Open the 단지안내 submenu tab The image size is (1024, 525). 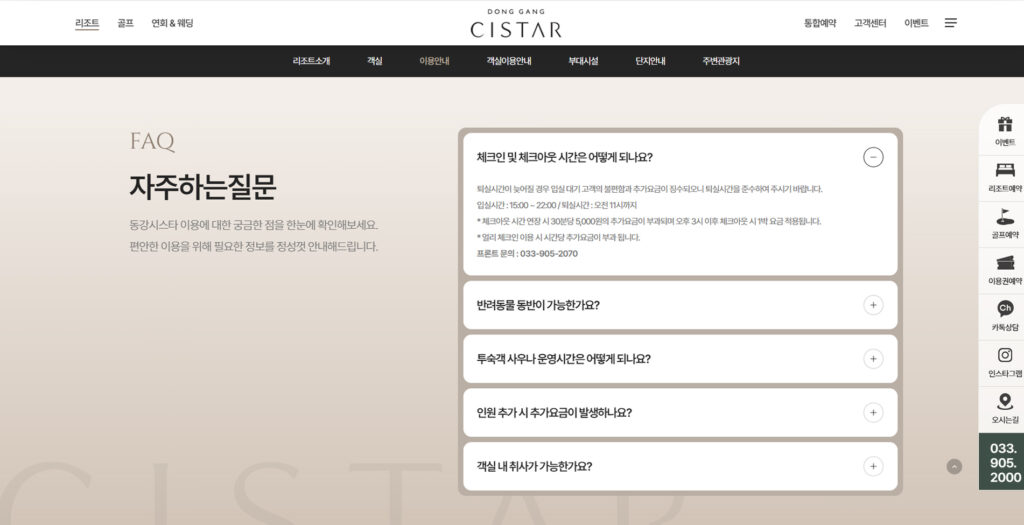click(x=650, y=61)
